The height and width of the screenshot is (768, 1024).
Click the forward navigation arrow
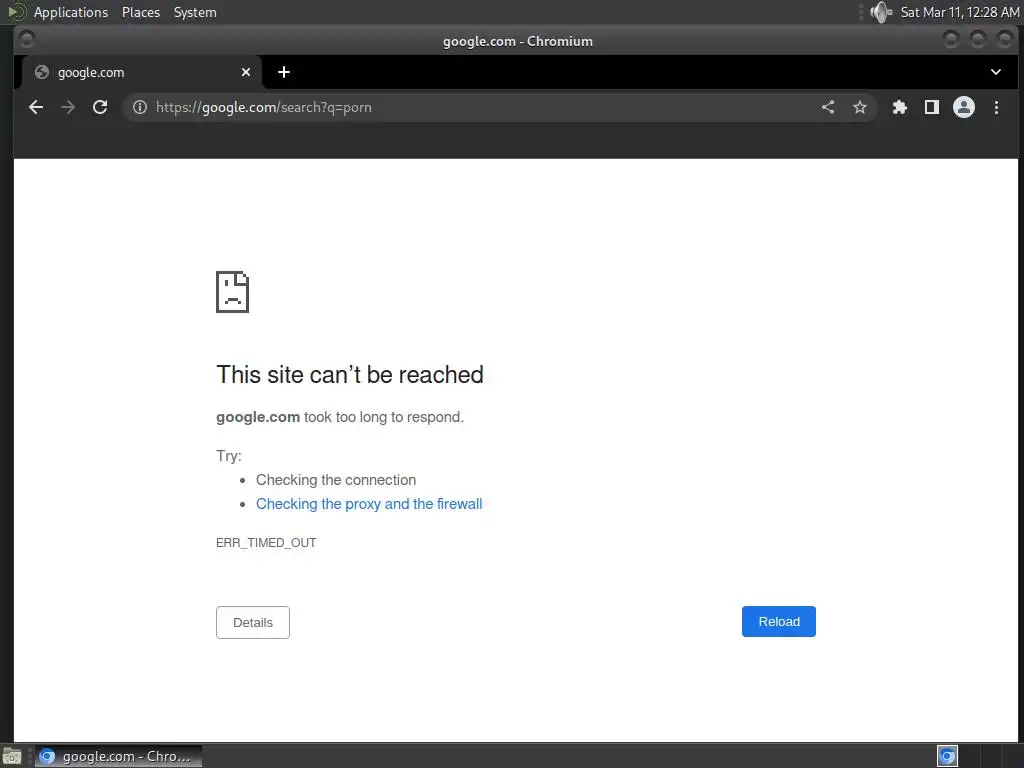click(x=68, y=107)
